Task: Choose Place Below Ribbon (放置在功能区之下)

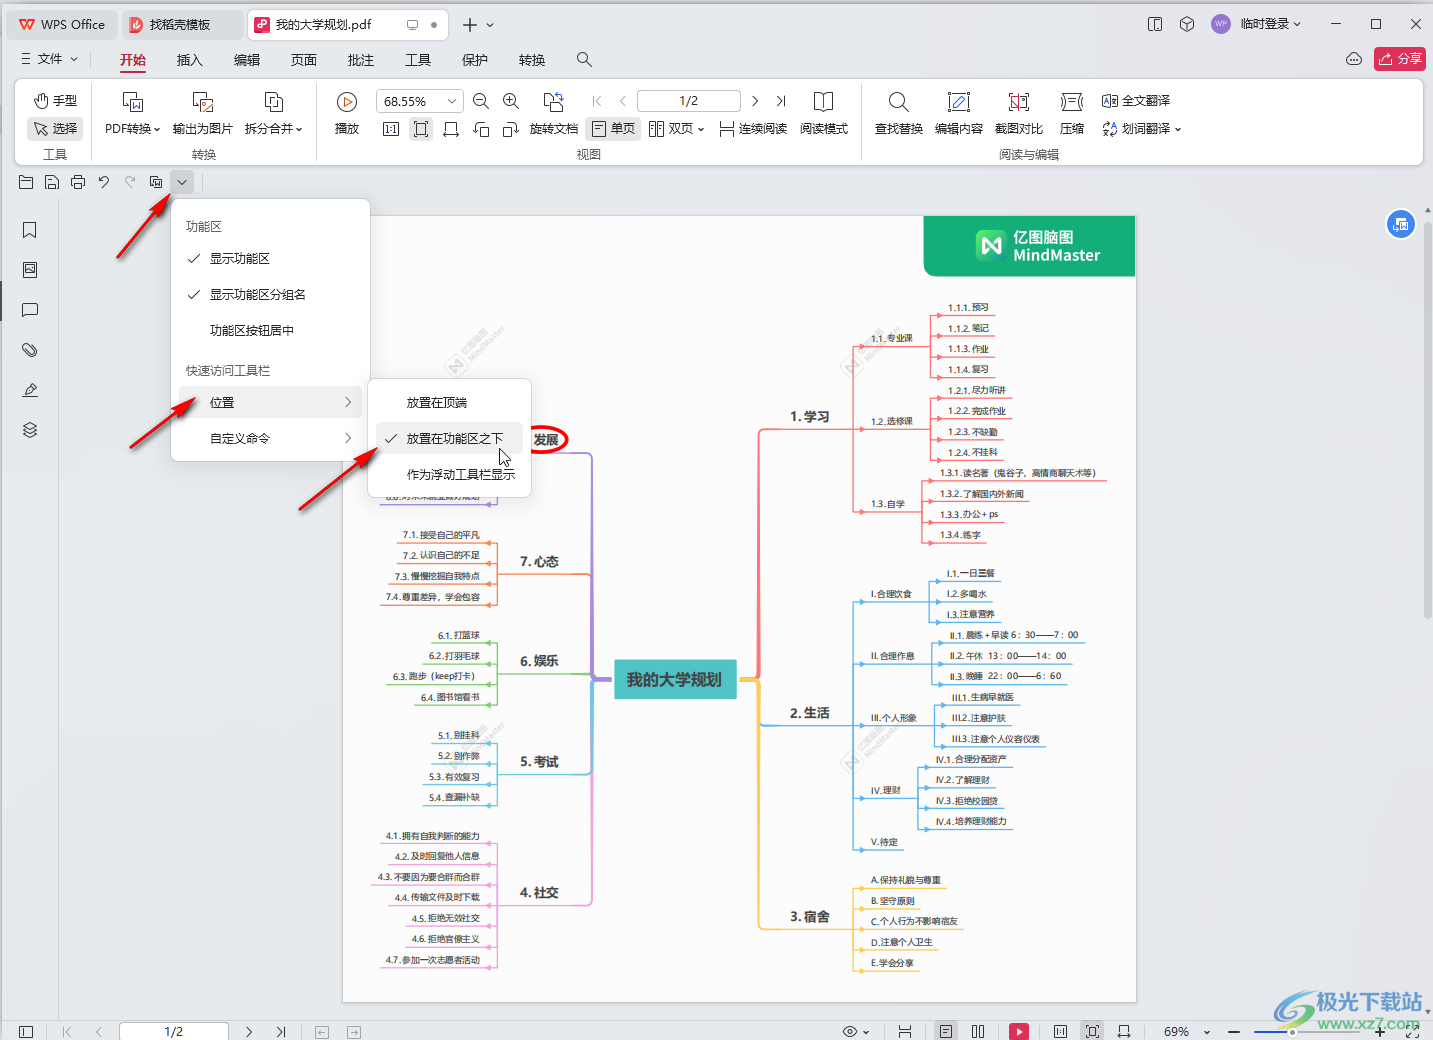Action: 449,438
